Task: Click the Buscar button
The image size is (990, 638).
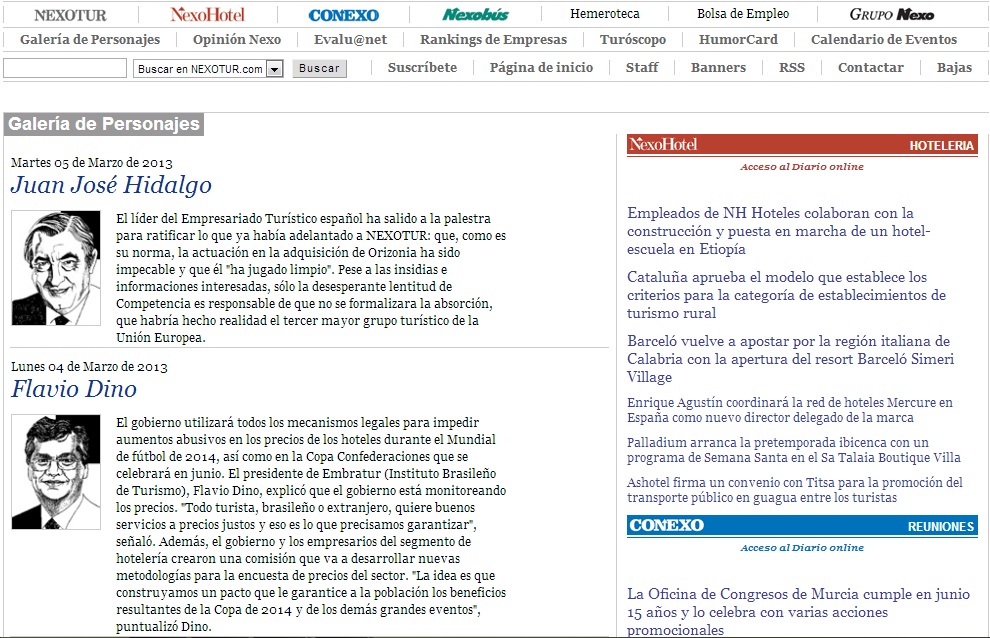Action: point(319,68)
